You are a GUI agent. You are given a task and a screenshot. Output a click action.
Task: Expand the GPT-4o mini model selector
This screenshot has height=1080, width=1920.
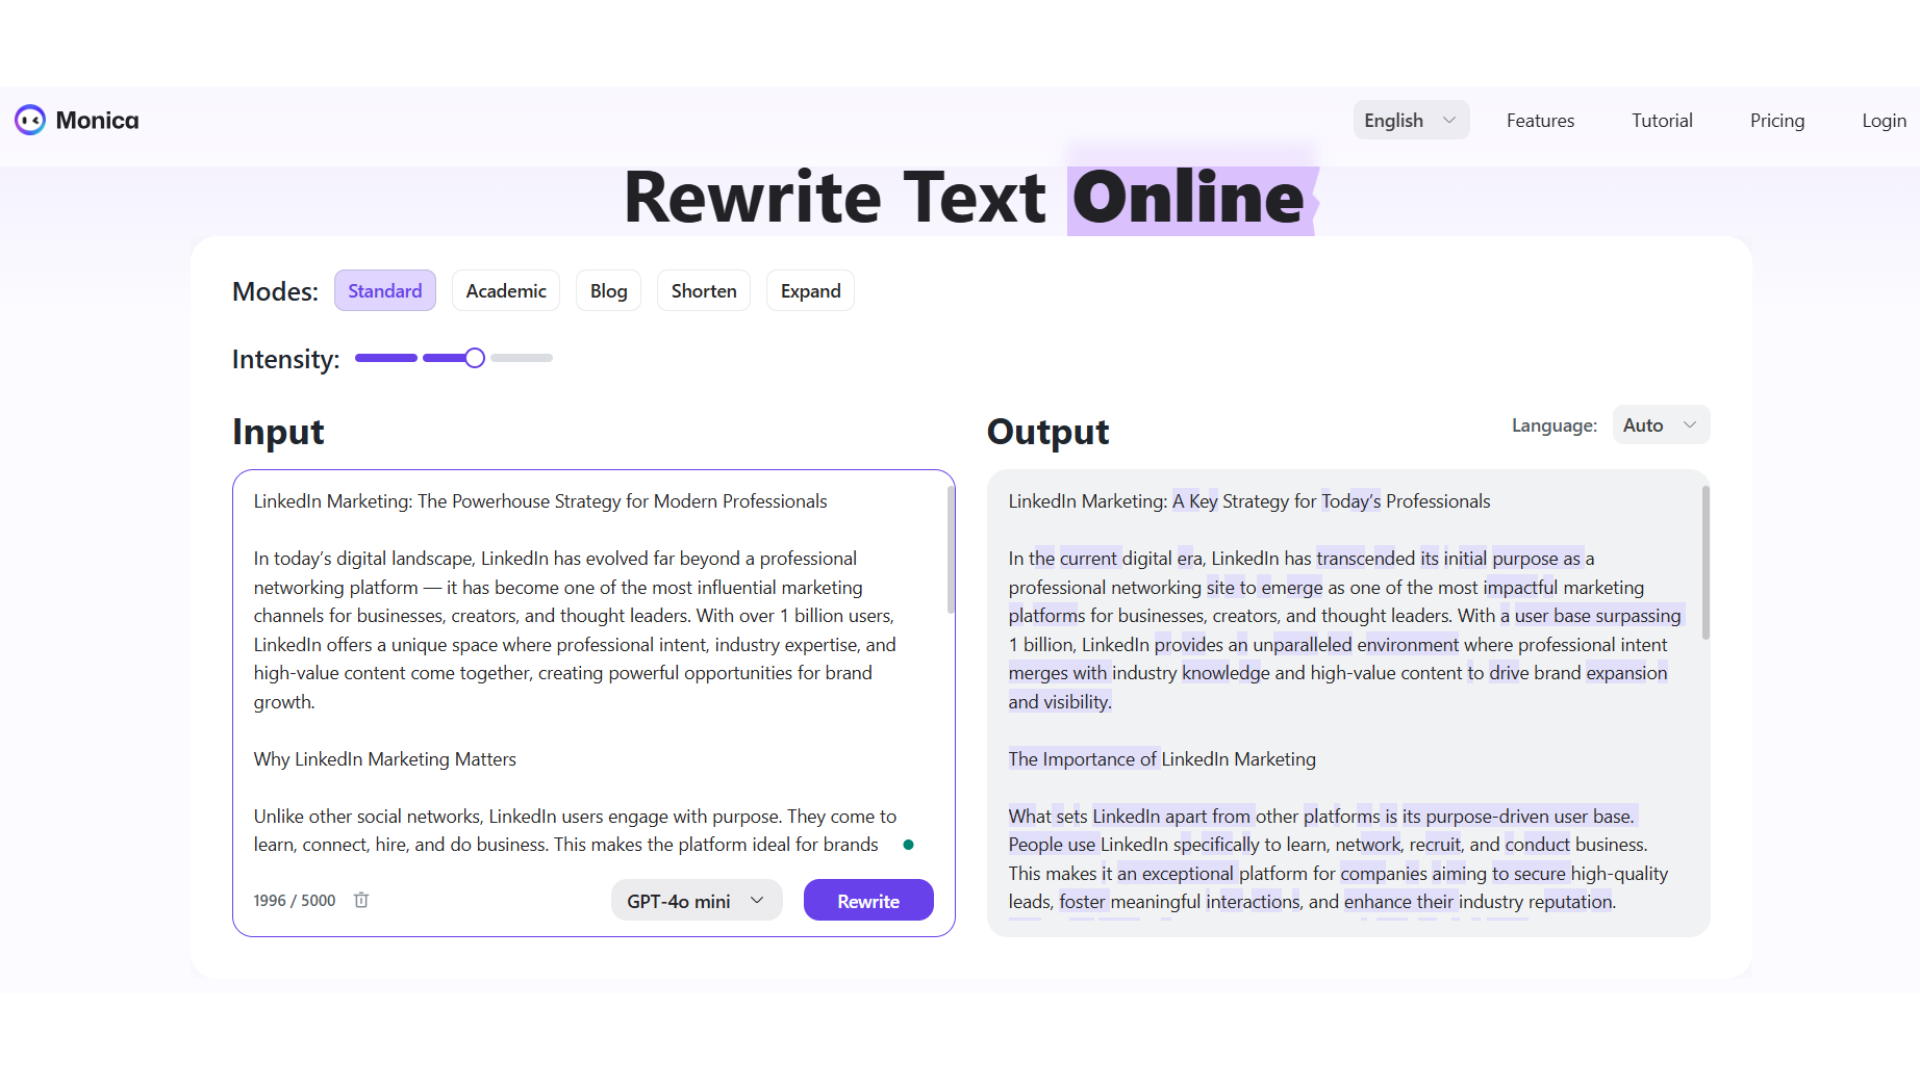coord(696,901)
